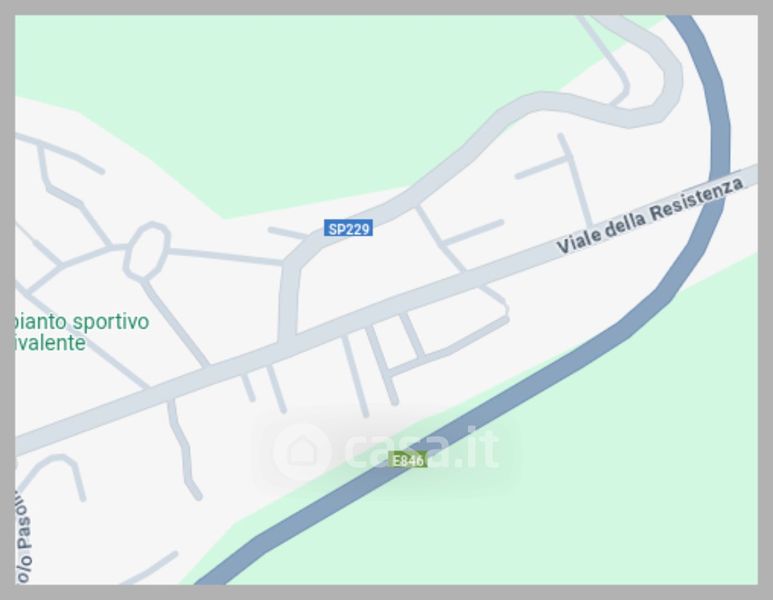Select the green sportivo polivalente place label
Image resolution: width=773 pixels, height=600 pixels.
81,332
